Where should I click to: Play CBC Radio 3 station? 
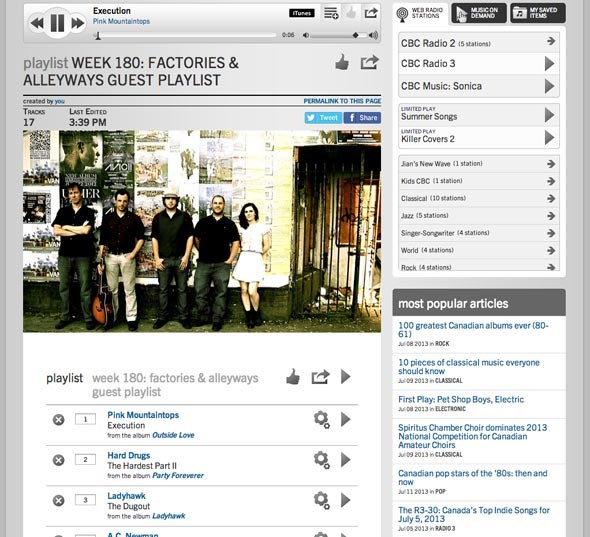pos(549,64)
